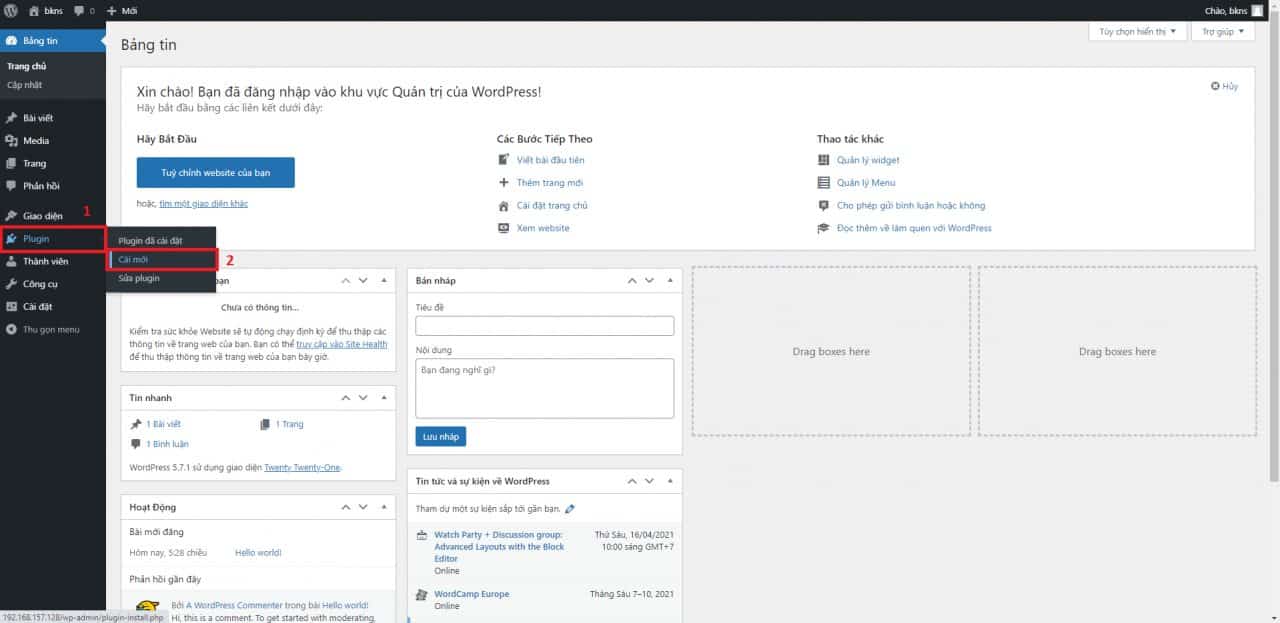Open the Trợ giúp help dropdown
1280x623 pixels.
tap(1223, 32)
